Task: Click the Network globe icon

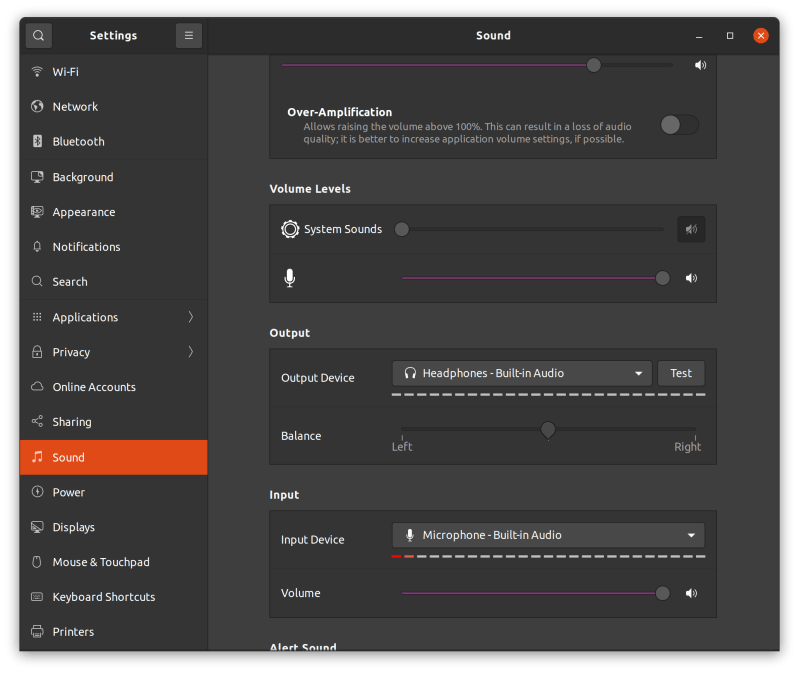Action: pyautogui.click(x=37, y=106)
